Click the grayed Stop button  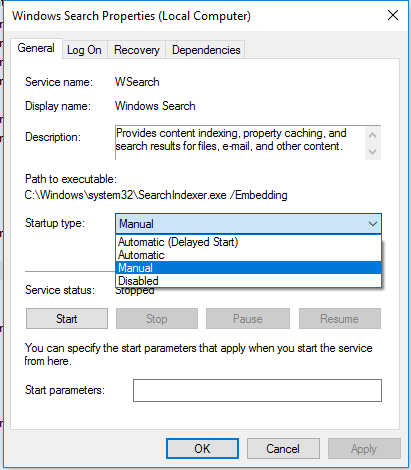click(x=157, y=319)
